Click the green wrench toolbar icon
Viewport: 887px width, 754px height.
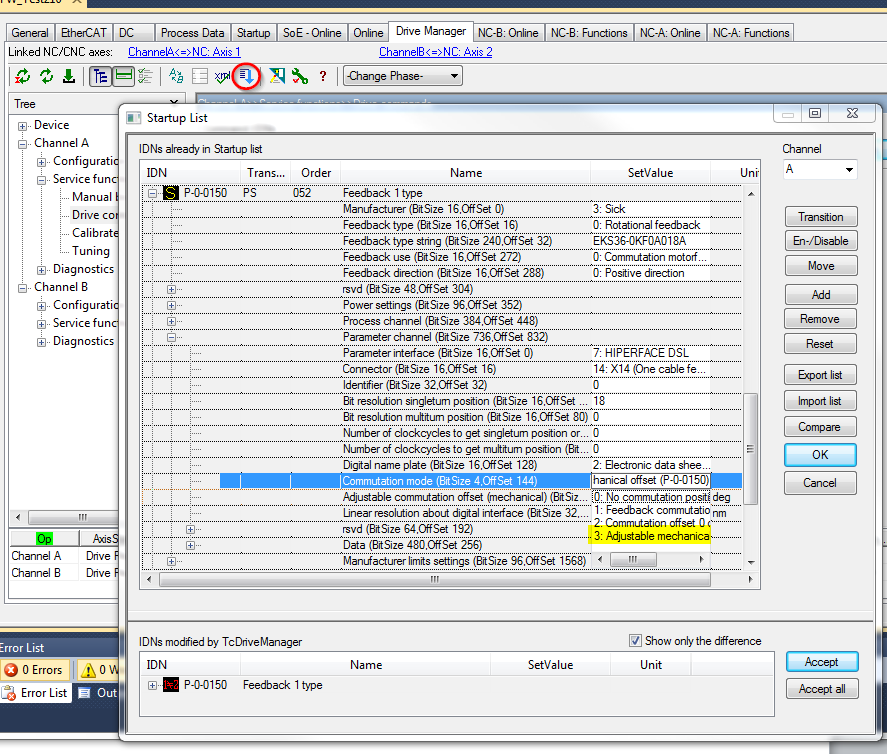click(300, 76)
